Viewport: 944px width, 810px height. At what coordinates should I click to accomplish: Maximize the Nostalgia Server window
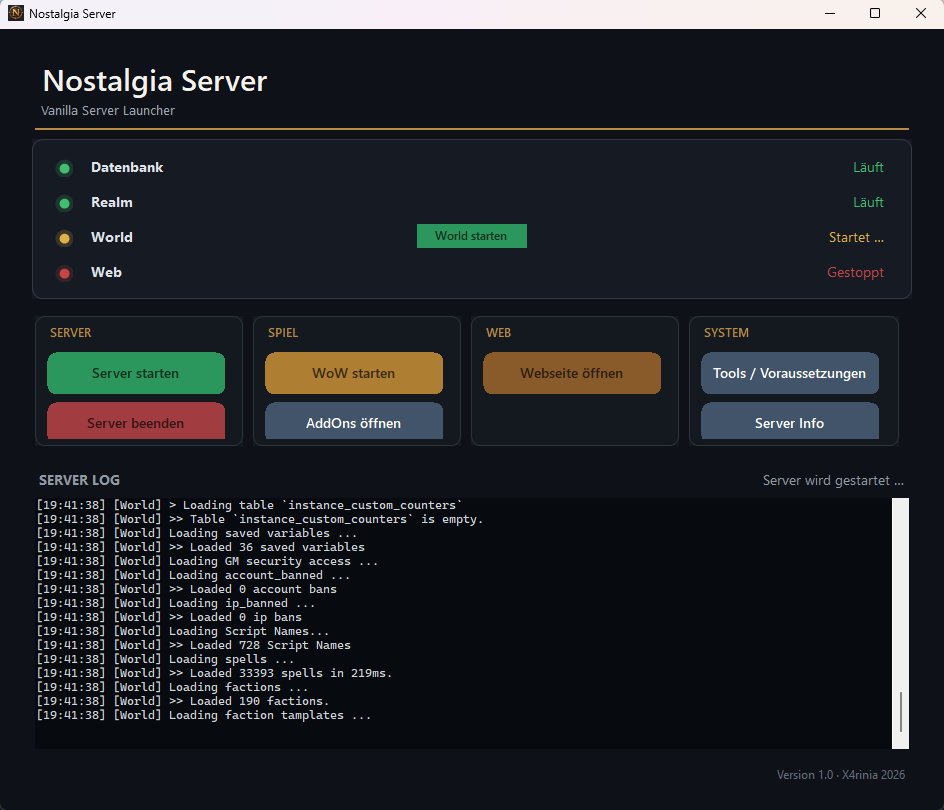point(875,13)
